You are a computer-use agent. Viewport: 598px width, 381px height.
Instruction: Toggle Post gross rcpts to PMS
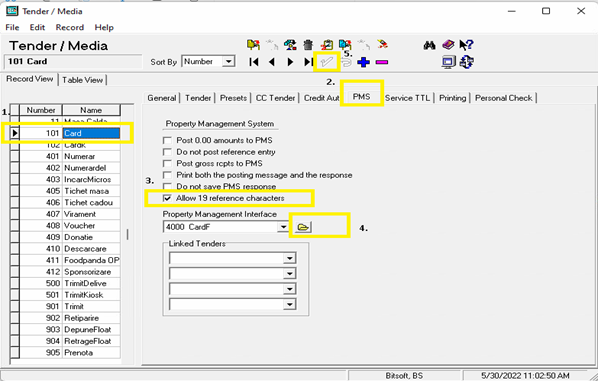click(167, 163)
